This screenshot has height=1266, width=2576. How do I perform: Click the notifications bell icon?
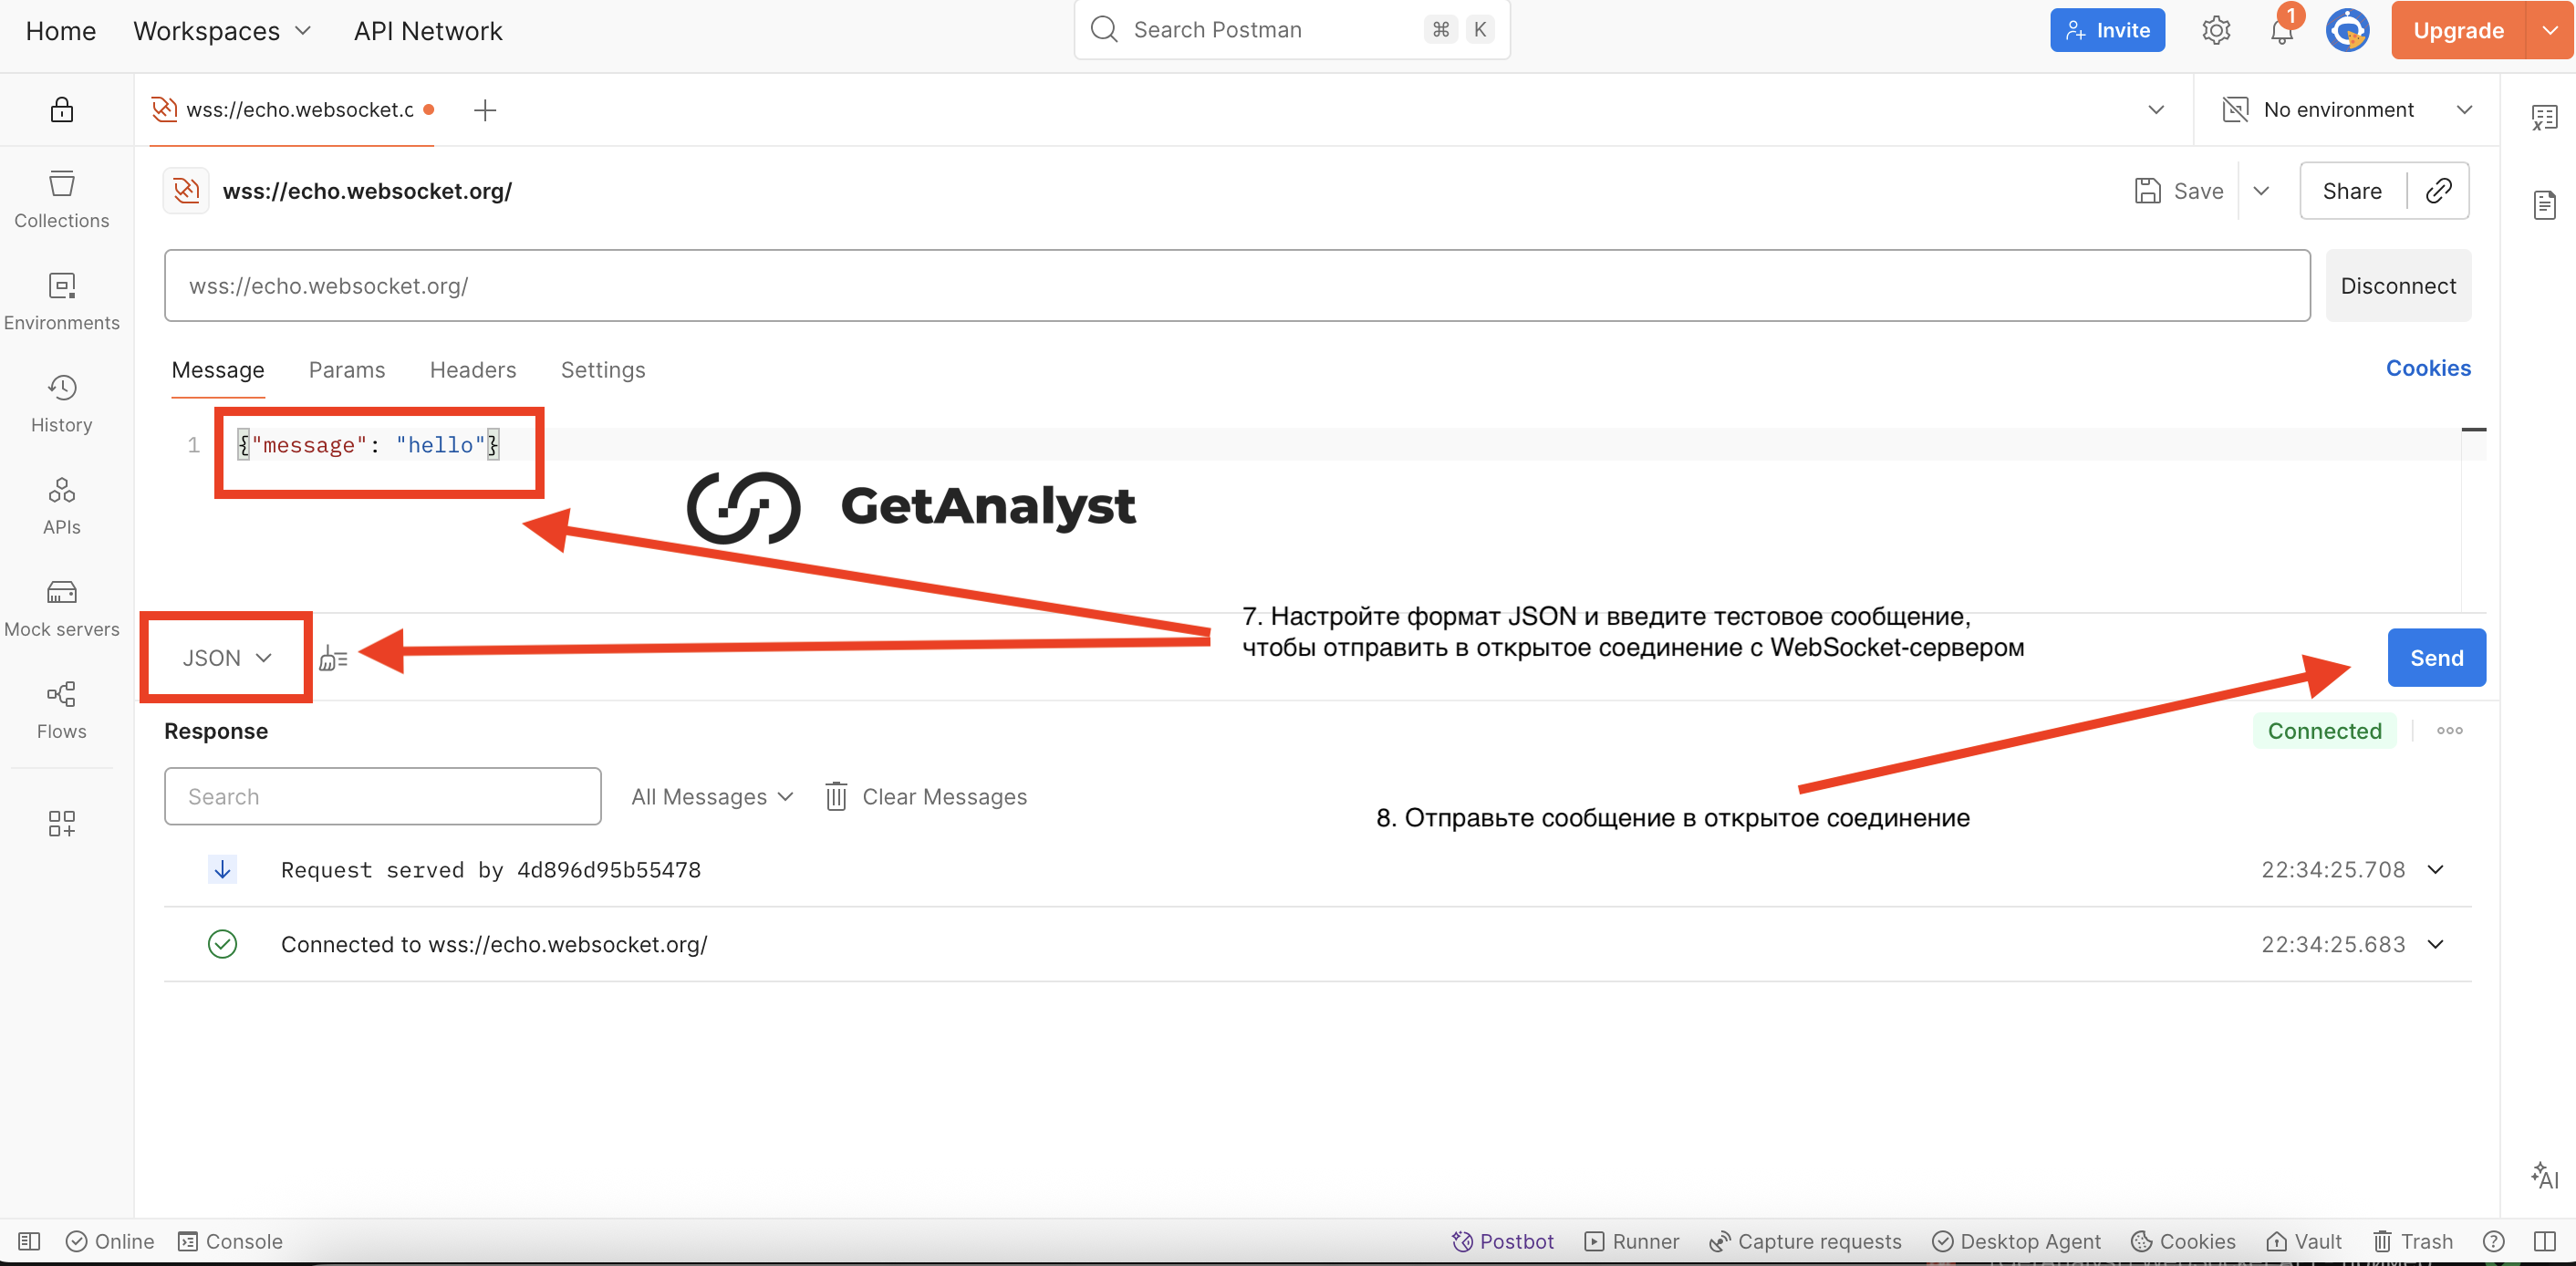(2281, 31)
